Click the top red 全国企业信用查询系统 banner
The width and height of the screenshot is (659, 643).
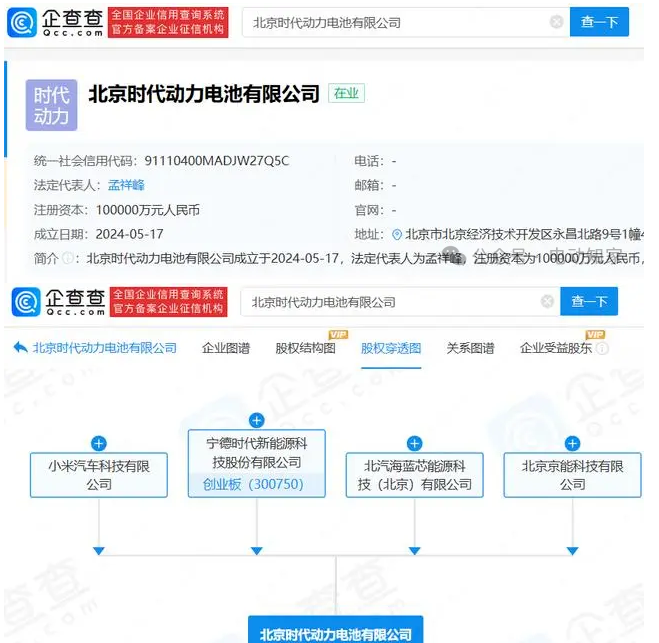point(168,22)
